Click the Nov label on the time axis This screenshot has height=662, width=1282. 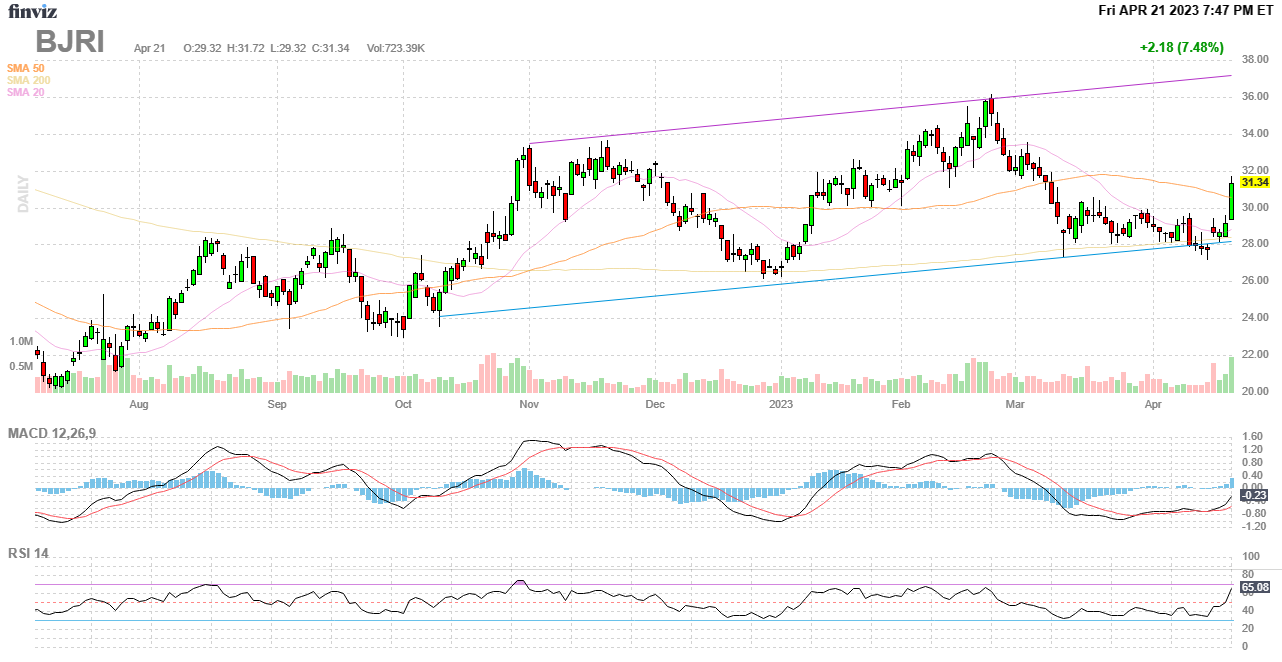point(529,405)
